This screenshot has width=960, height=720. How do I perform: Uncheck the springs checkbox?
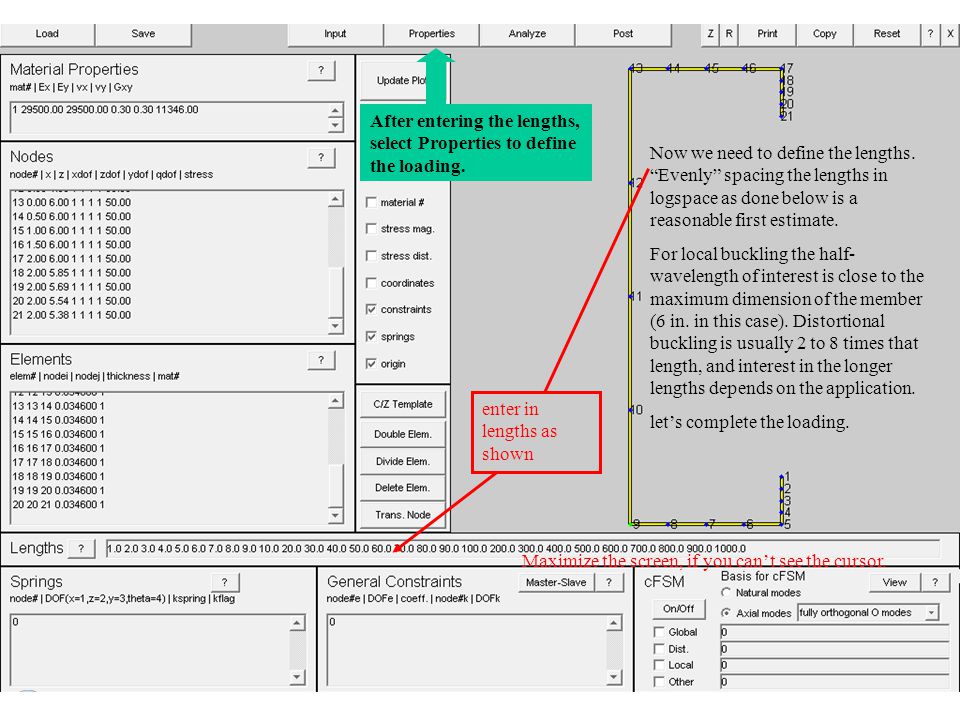[x=371, y=336]
